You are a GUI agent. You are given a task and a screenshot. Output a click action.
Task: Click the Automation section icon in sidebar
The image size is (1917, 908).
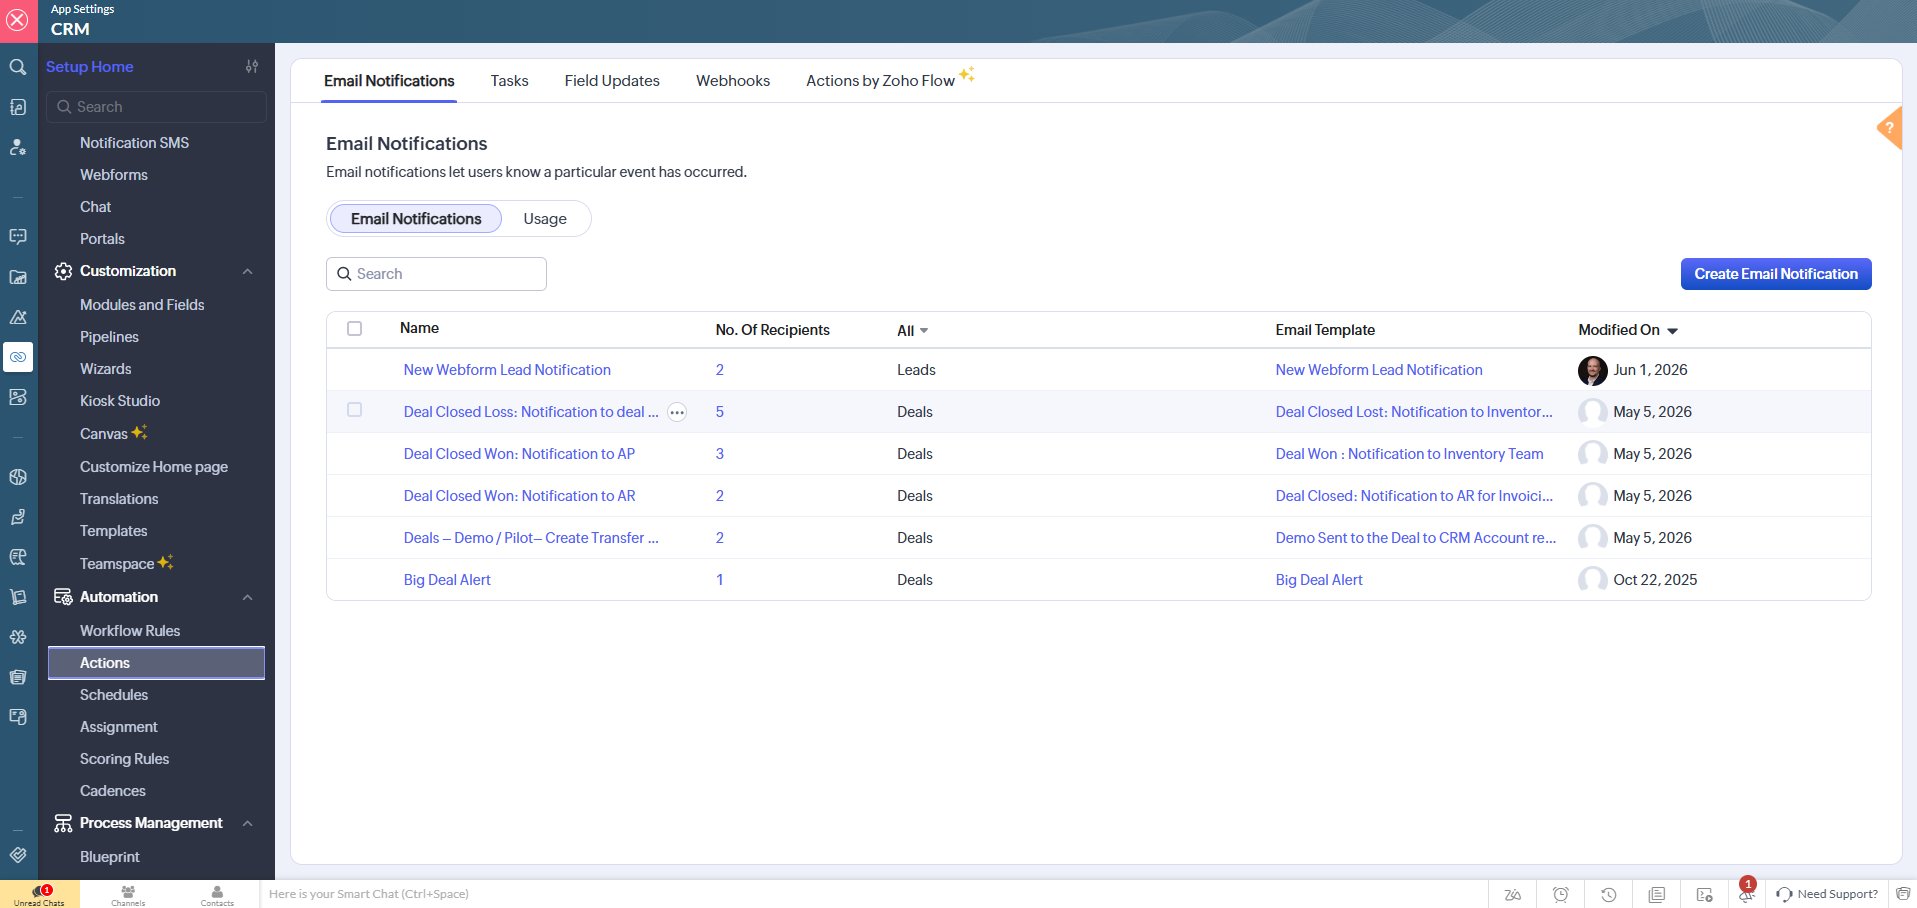tap(63, 597)
